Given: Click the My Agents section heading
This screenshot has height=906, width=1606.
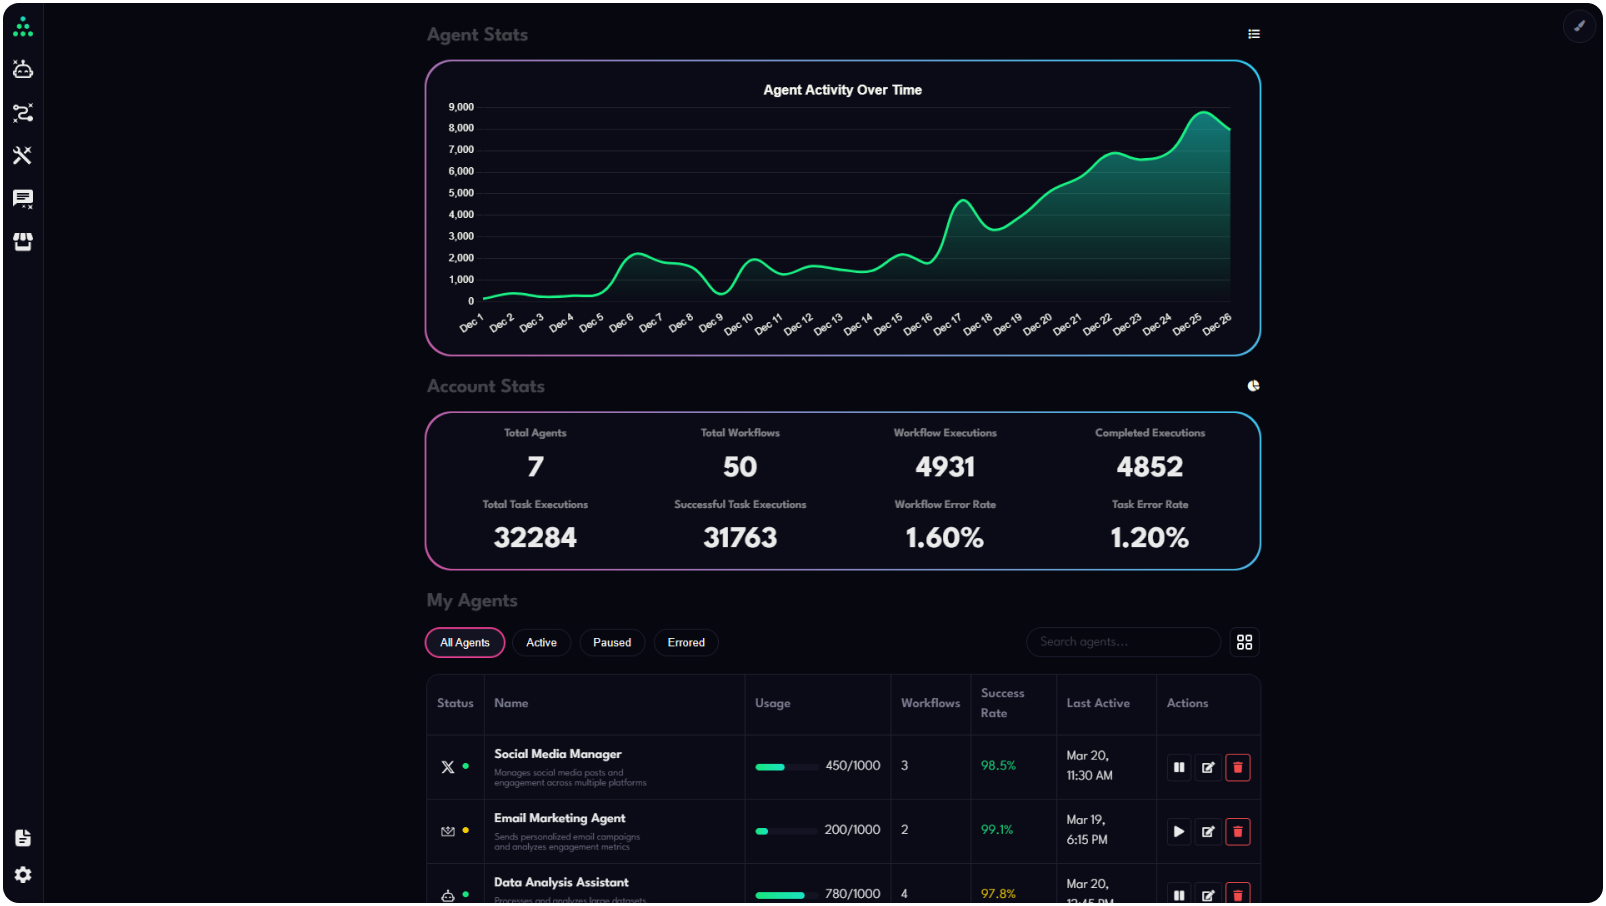Looking at the screenshot, I should point(472,601).
